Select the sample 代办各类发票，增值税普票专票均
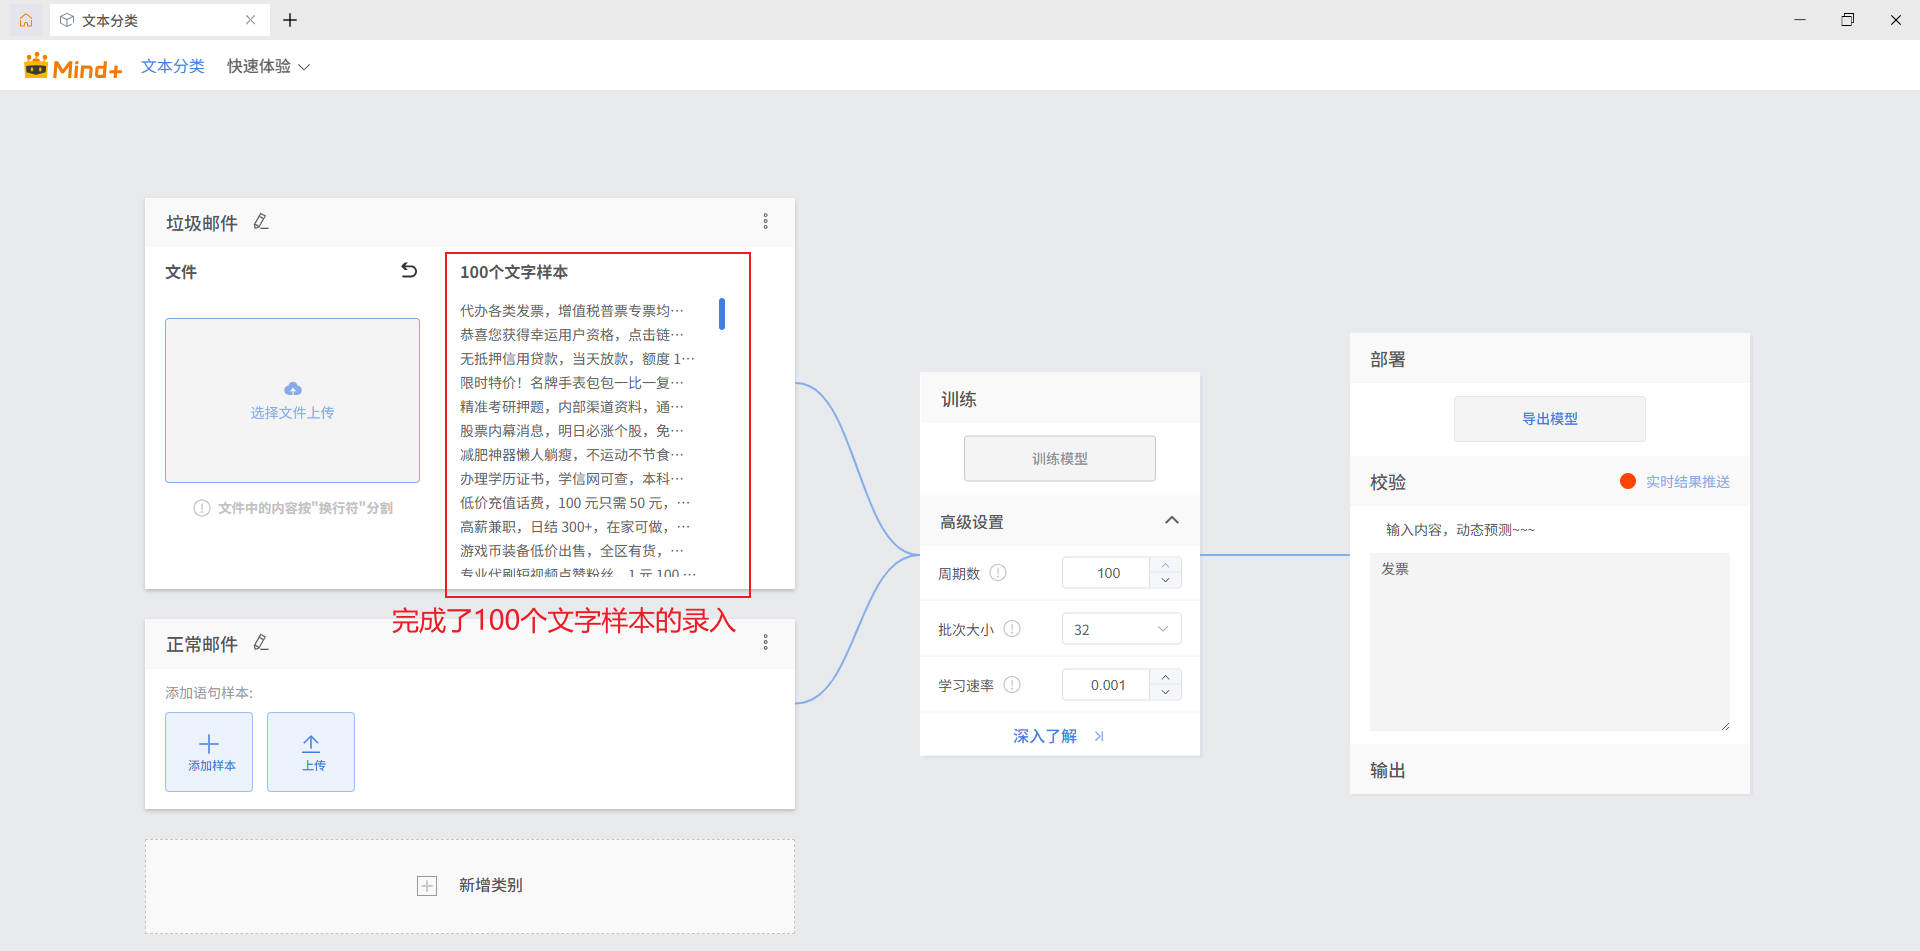1920x951 pixels. [572, 311]
